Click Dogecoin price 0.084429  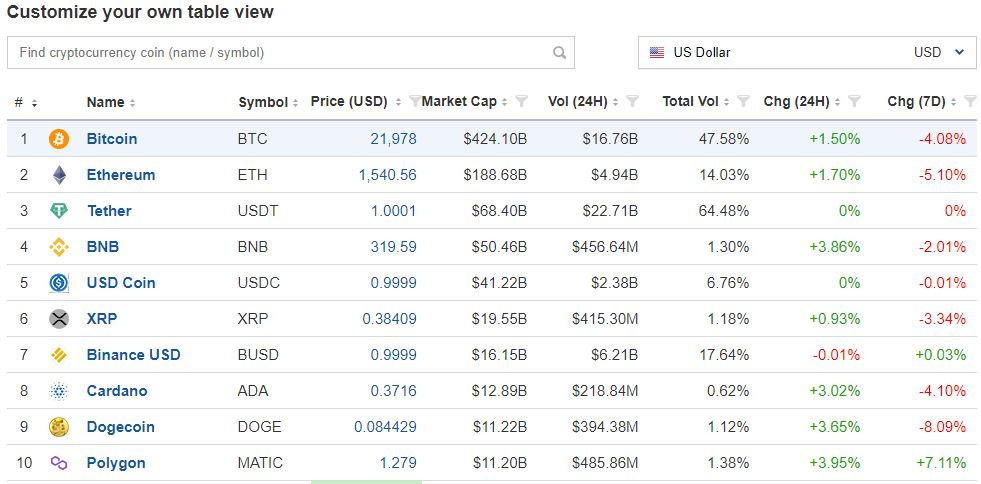(385, 427)
